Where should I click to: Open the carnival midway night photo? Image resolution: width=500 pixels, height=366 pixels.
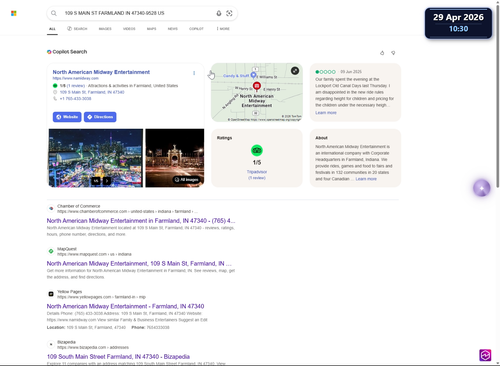(96, 158)
